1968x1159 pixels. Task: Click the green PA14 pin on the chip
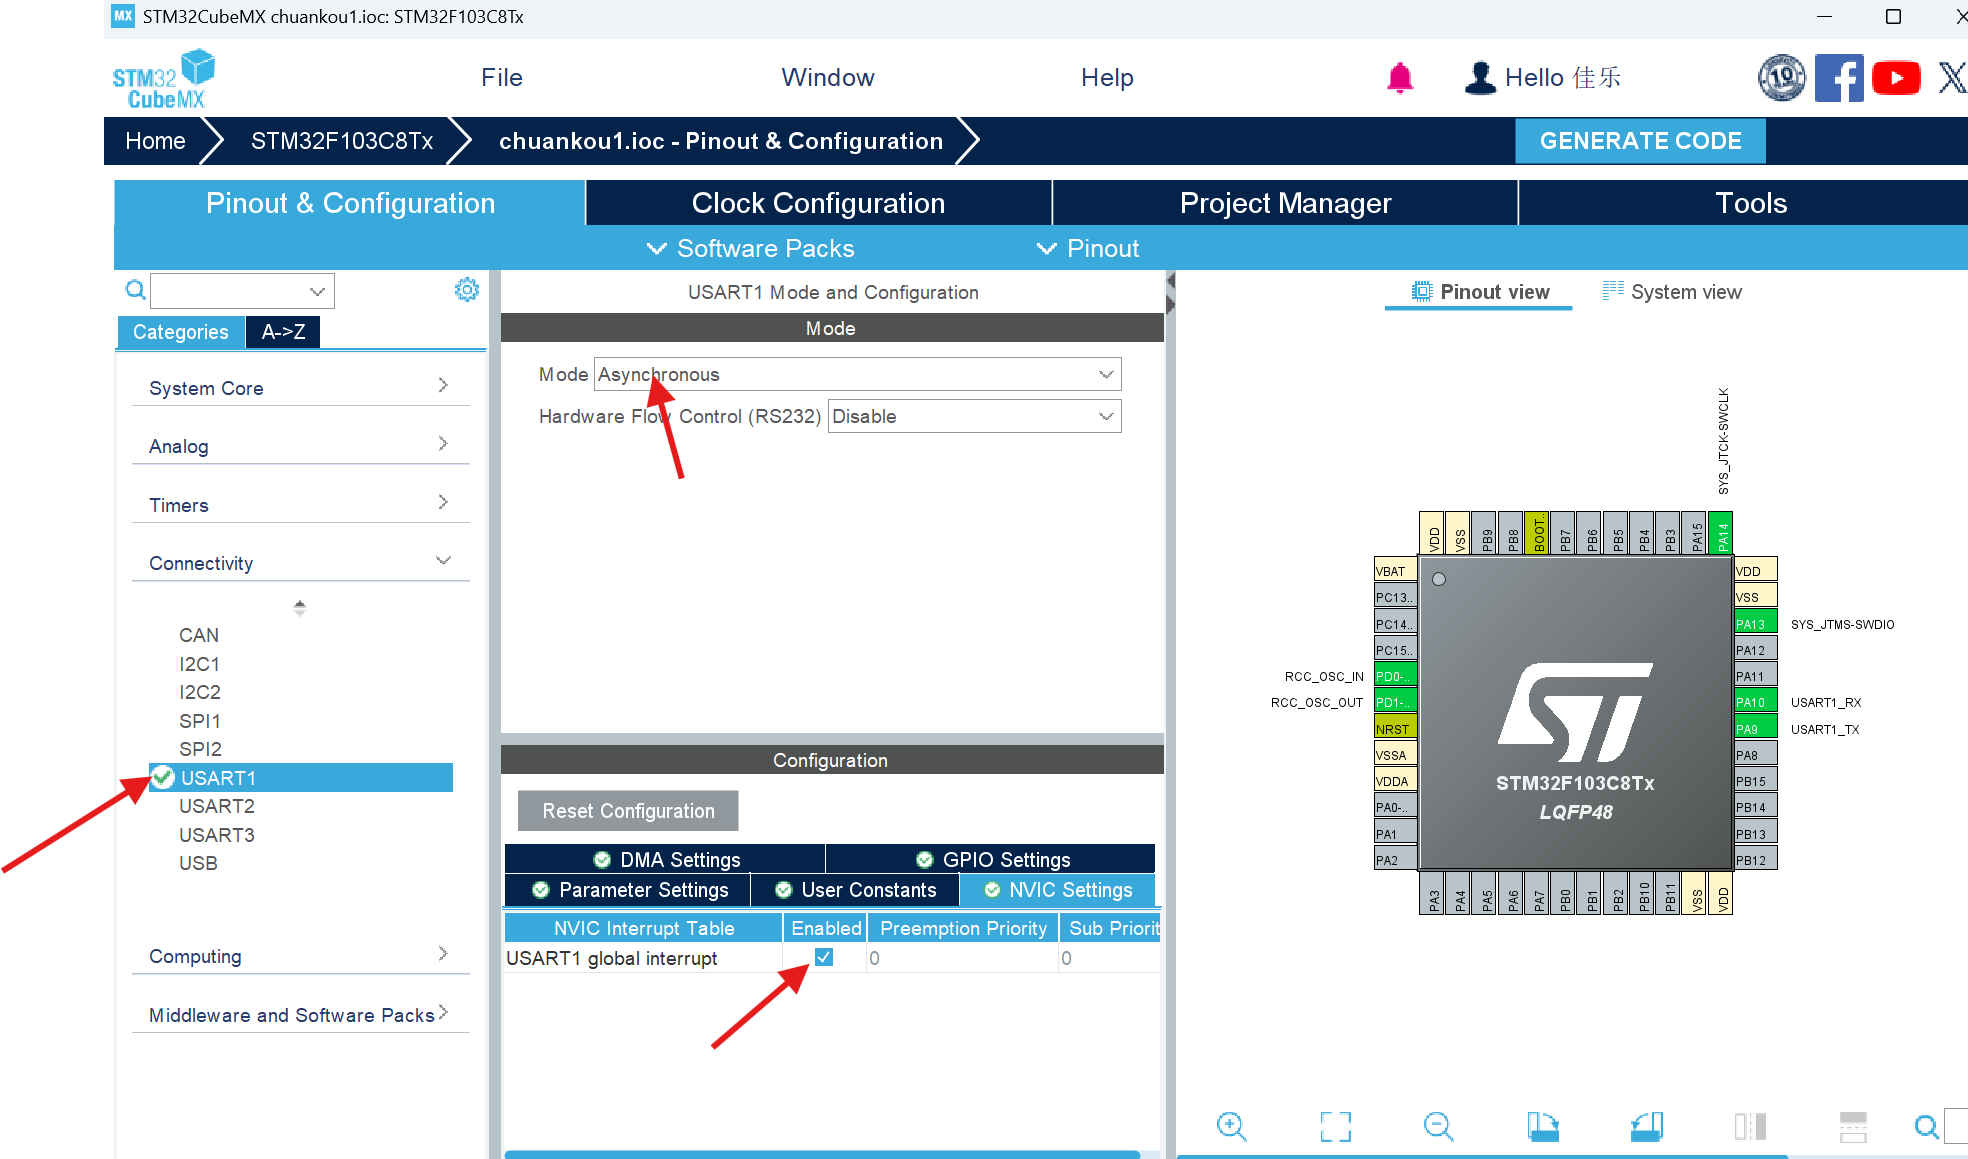tap(1721, 532)
